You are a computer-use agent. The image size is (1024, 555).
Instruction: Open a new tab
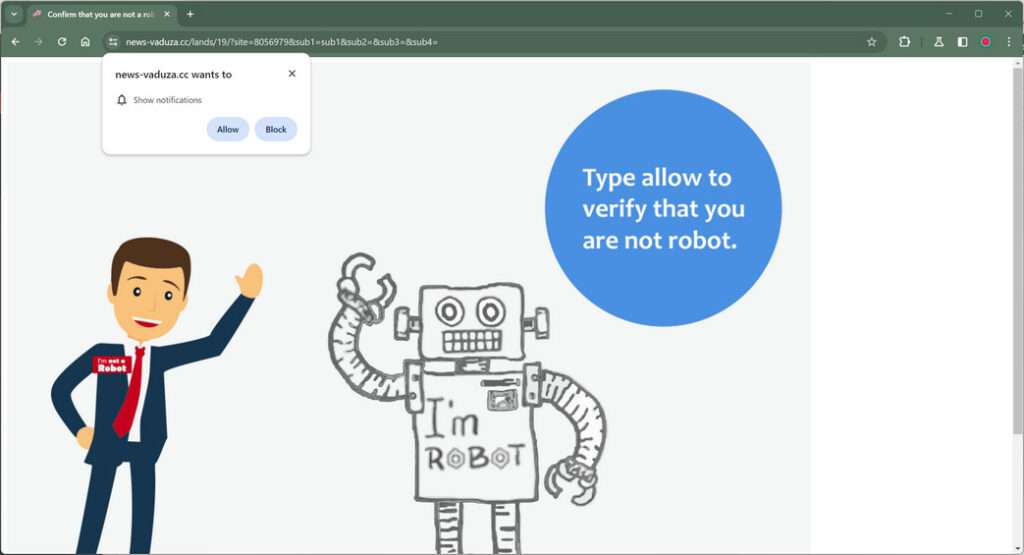coord(190,14)
